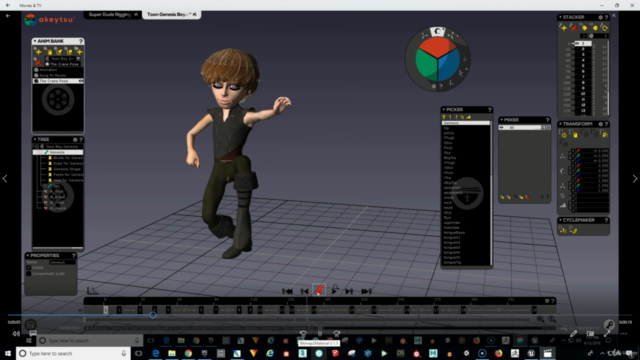Open Stacker settings gear
The height and width of the screenshot is (360, 640).
[x=600, y=17]
